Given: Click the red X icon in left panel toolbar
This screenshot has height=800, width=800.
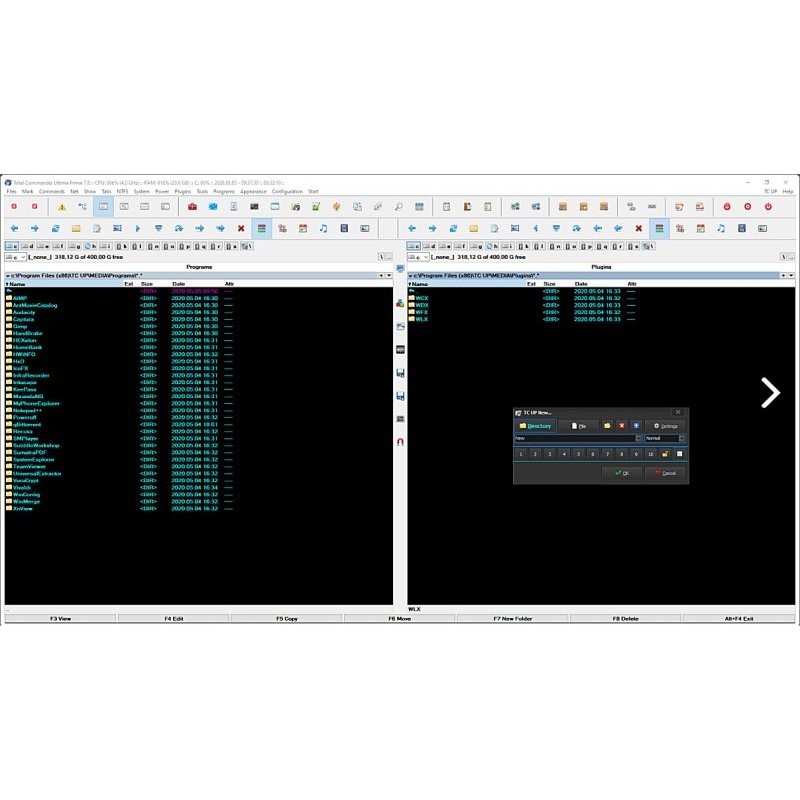Looking at the screenshot, I should coord(241,228).
